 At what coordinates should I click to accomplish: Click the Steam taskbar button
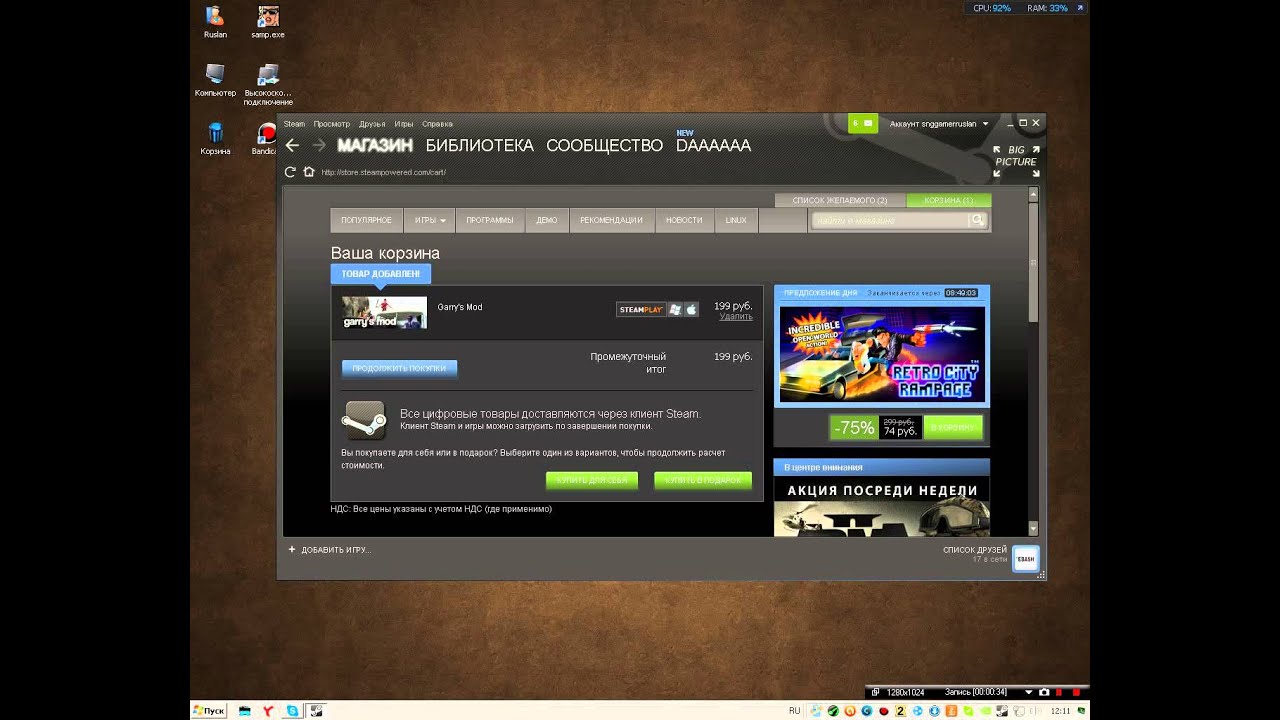coord(316,711)
